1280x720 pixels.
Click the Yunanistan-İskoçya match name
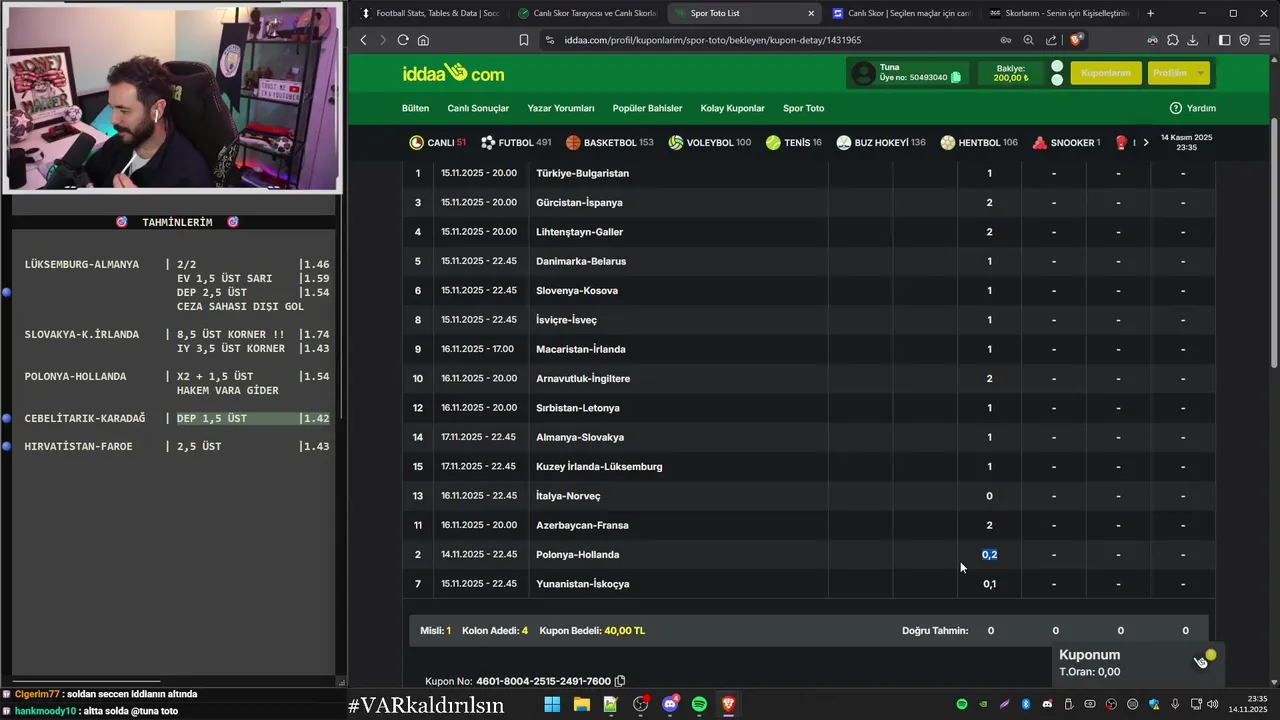[583, 584]
